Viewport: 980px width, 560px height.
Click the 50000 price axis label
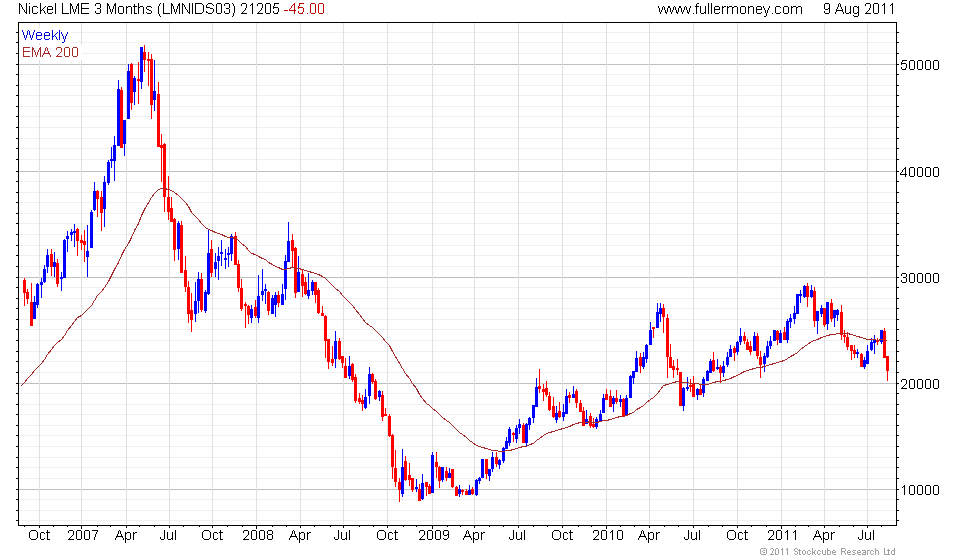pyautogui.click(x=919, y=66)
